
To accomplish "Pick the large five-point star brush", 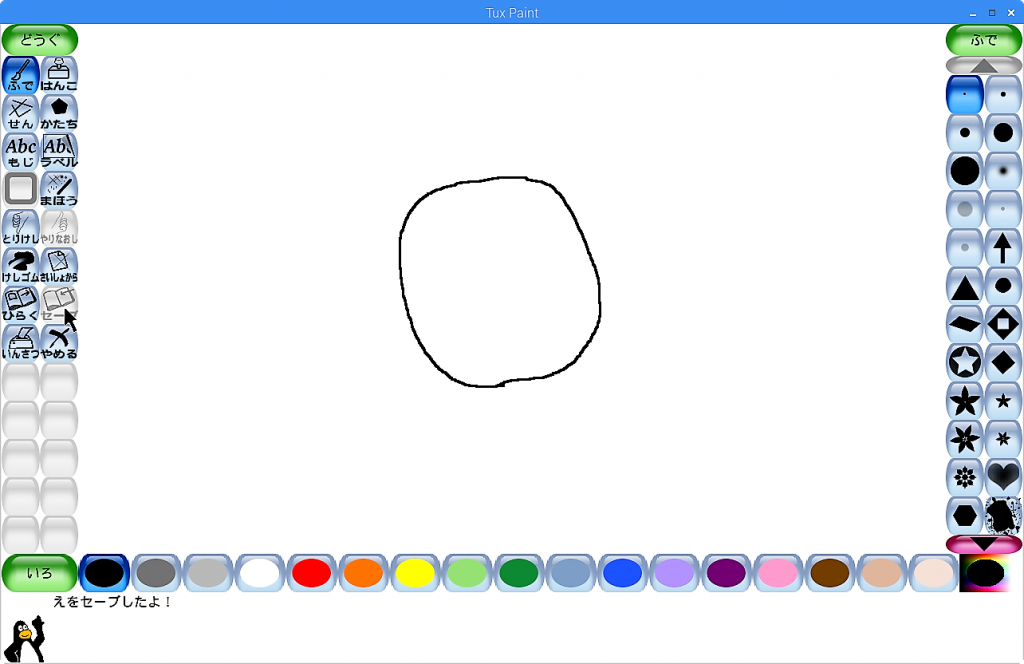I will (965, 401).
